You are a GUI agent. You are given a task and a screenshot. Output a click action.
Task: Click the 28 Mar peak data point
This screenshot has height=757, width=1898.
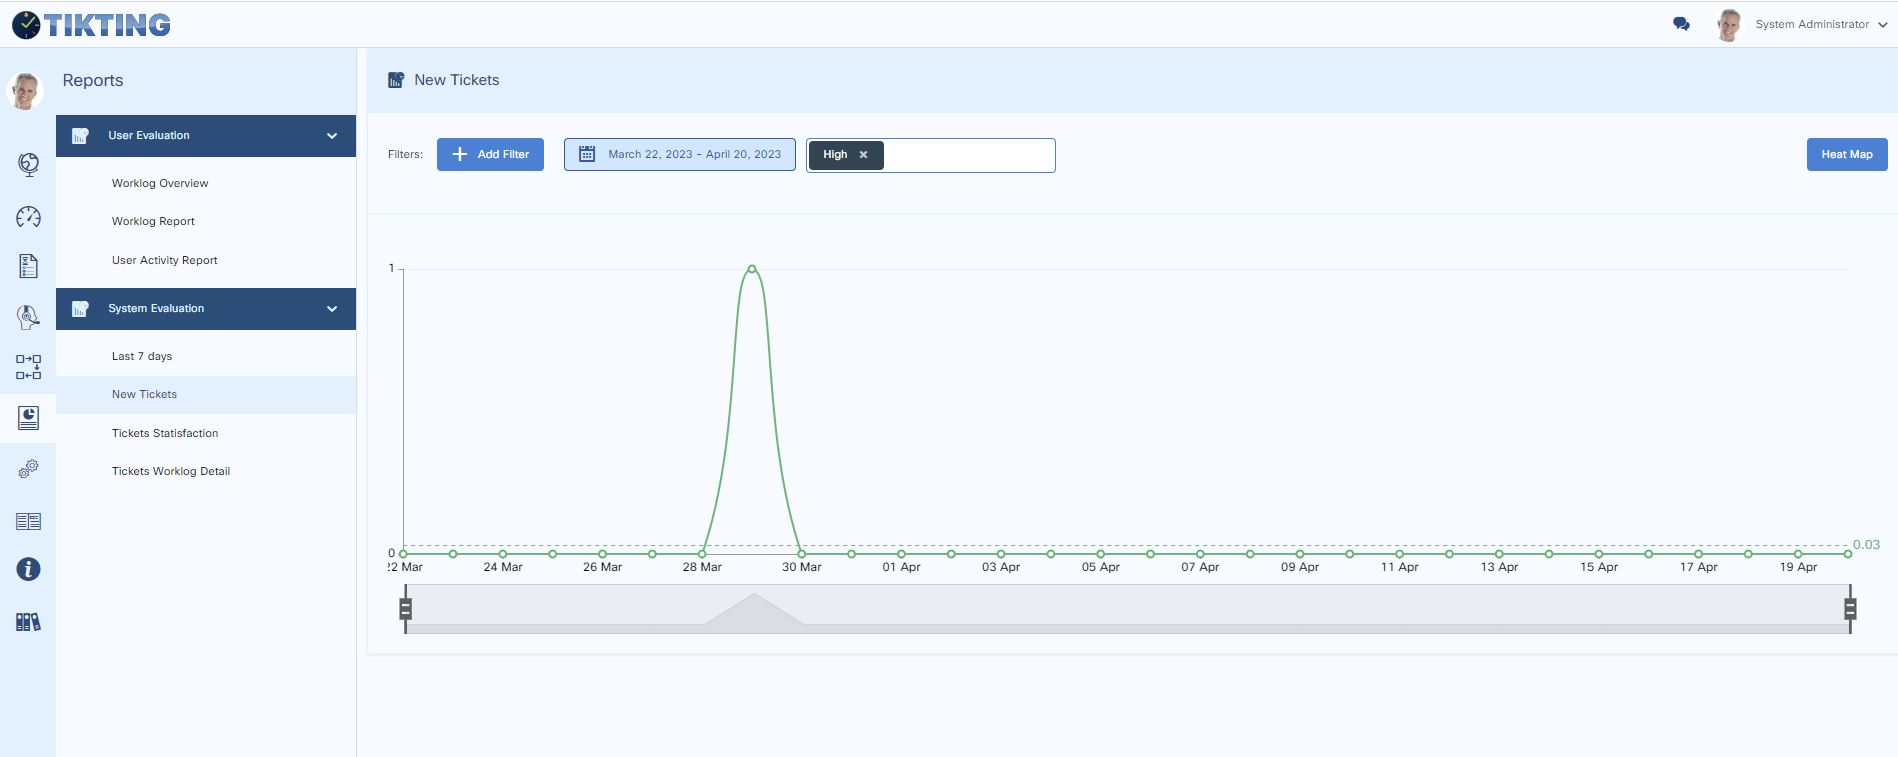752,269
